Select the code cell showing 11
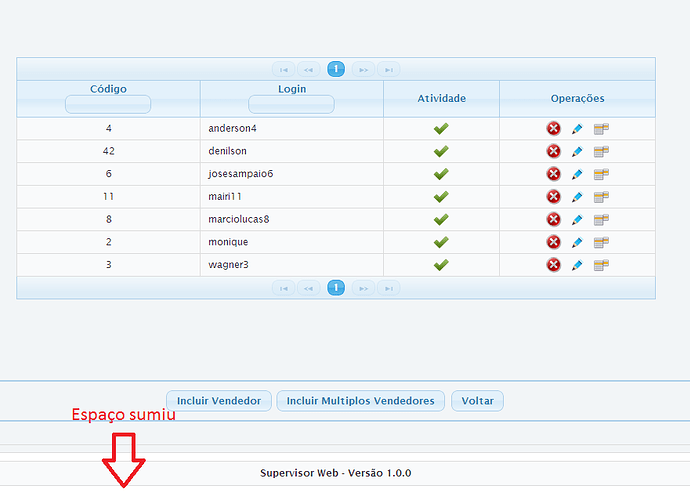Viewport: 690px width, 500px height. 108,197
